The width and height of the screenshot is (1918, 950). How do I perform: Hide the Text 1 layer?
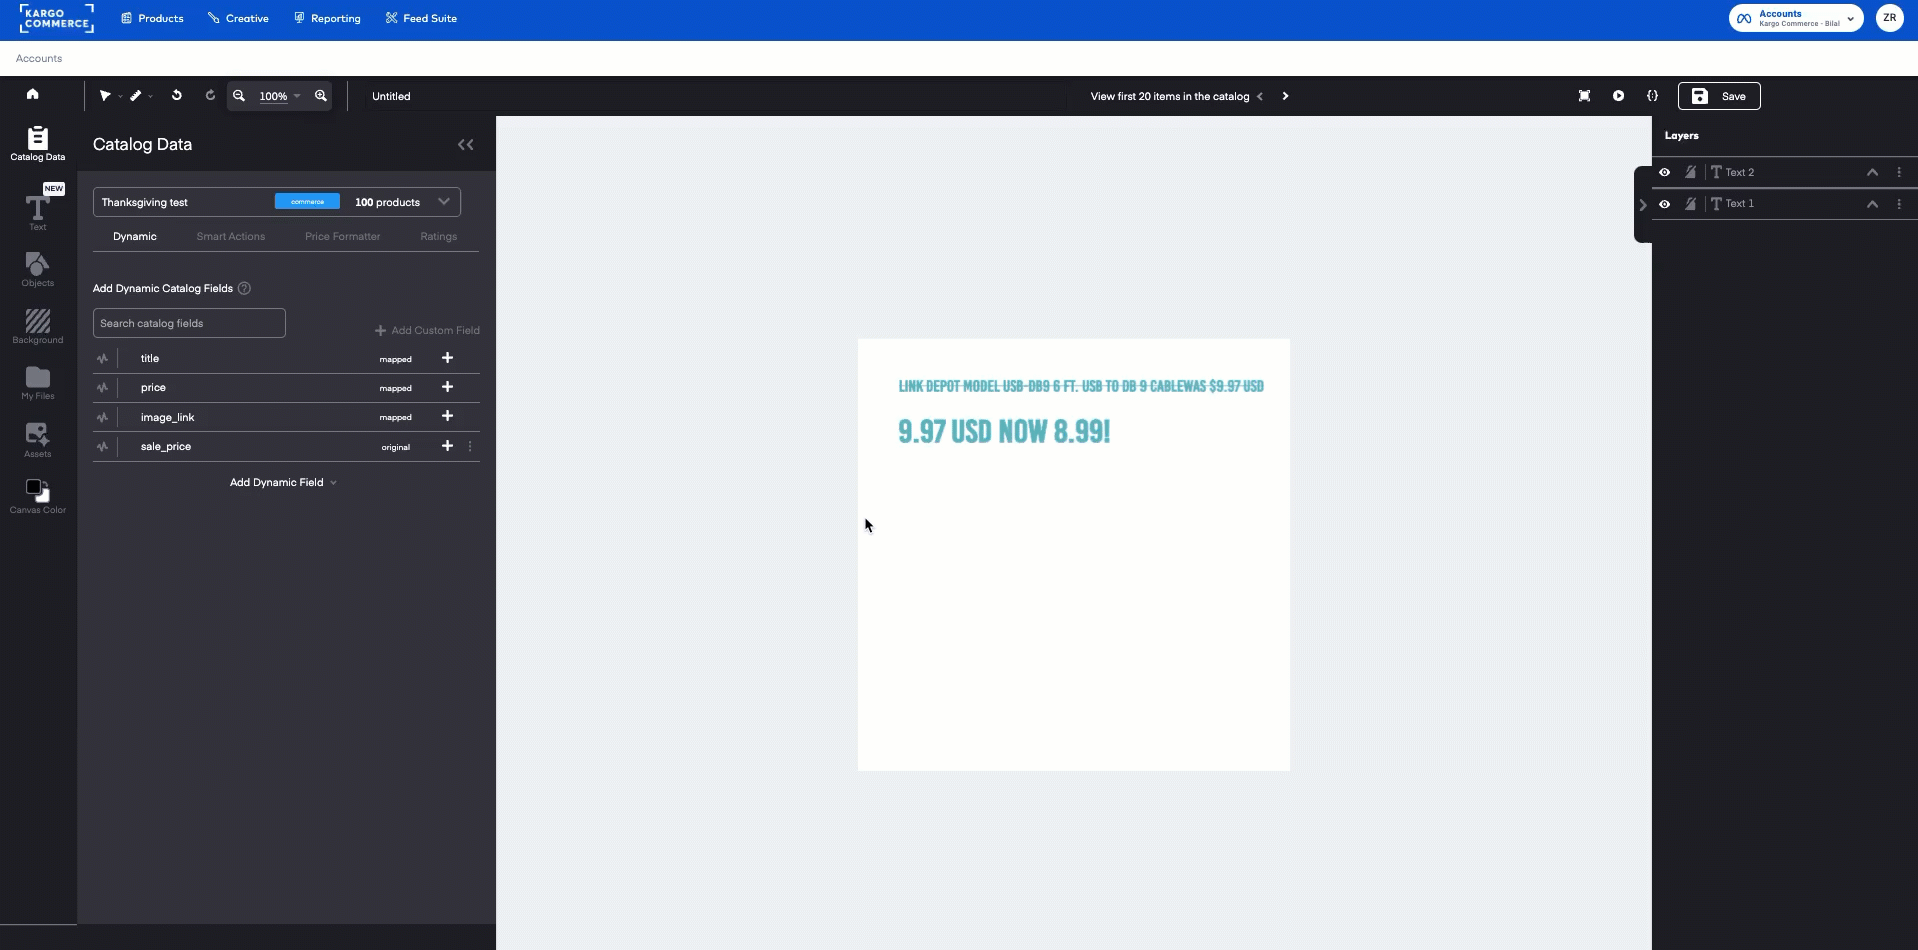click(1666, 203)
